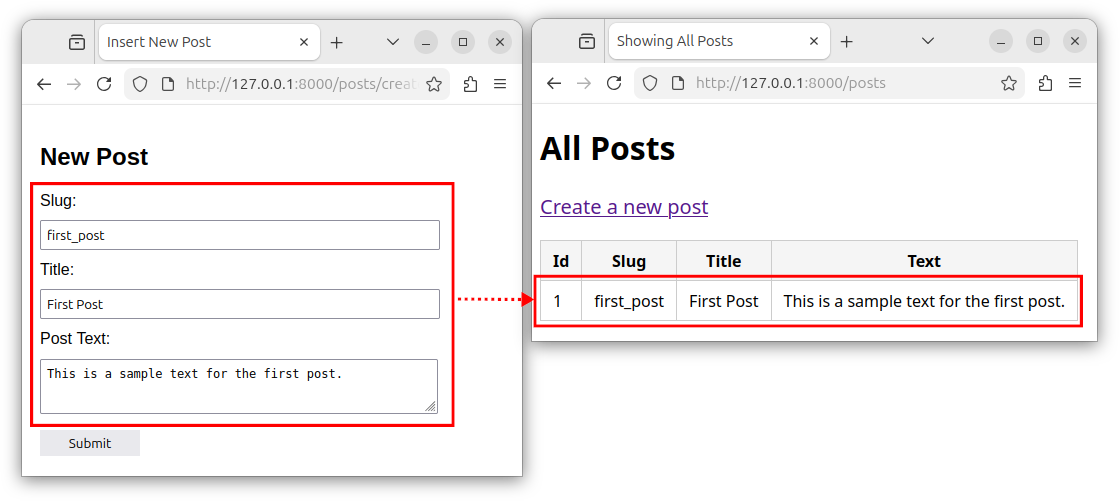Open extensions in the Showing All Posts window
The width and height of the screenshot is (1119, 501).
pyautogui.click(x=1045, y=84)
